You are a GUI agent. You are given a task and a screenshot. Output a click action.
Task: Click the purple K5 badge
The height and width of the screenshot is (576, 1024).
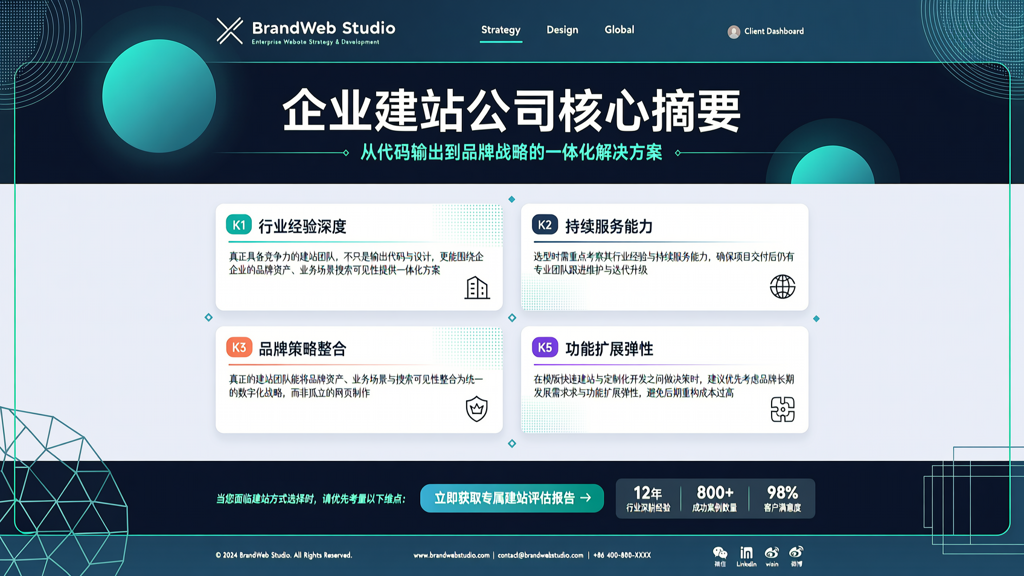point(545,347)
